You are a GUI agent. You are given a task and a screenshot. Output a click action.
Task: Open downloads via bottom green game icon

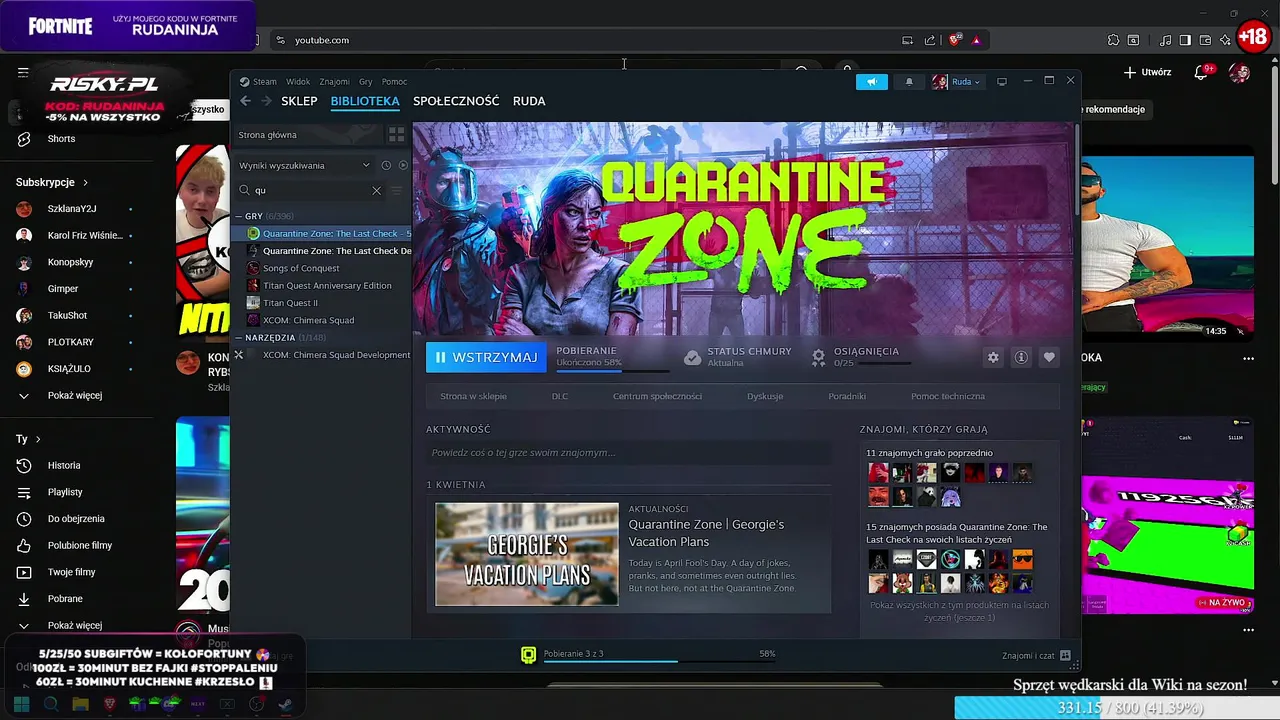click(x=528, y=655)
